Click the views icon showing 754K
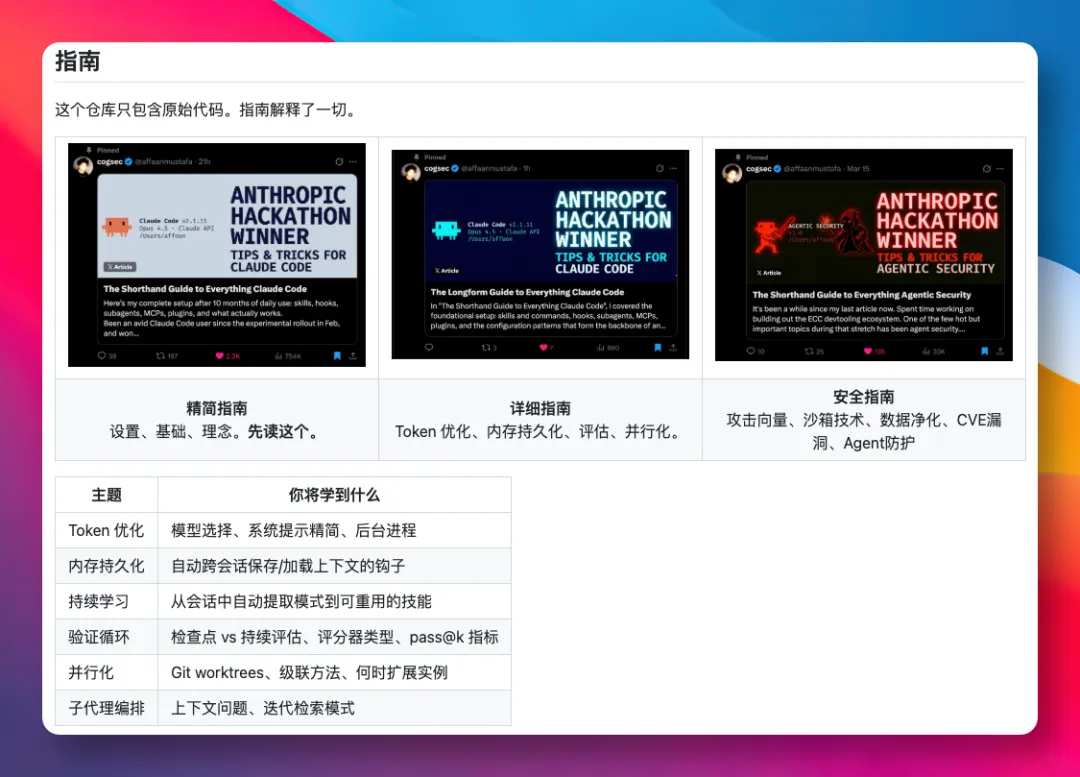1080x777 pixels. 278,356
